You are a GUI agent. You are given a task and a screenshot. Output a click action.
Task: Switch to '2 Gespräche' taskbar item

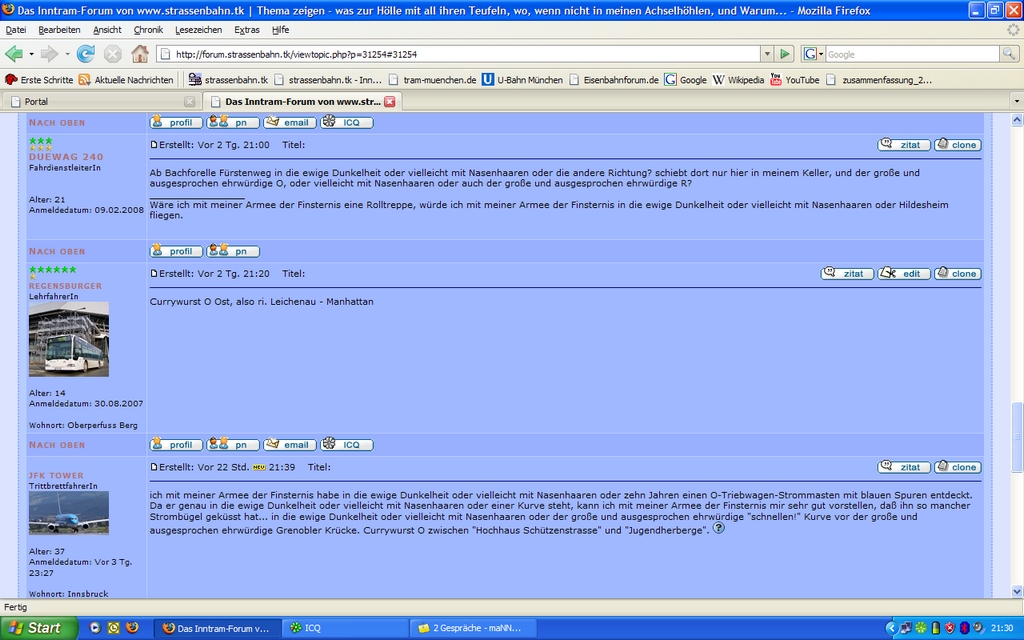(x=473, y=628)
